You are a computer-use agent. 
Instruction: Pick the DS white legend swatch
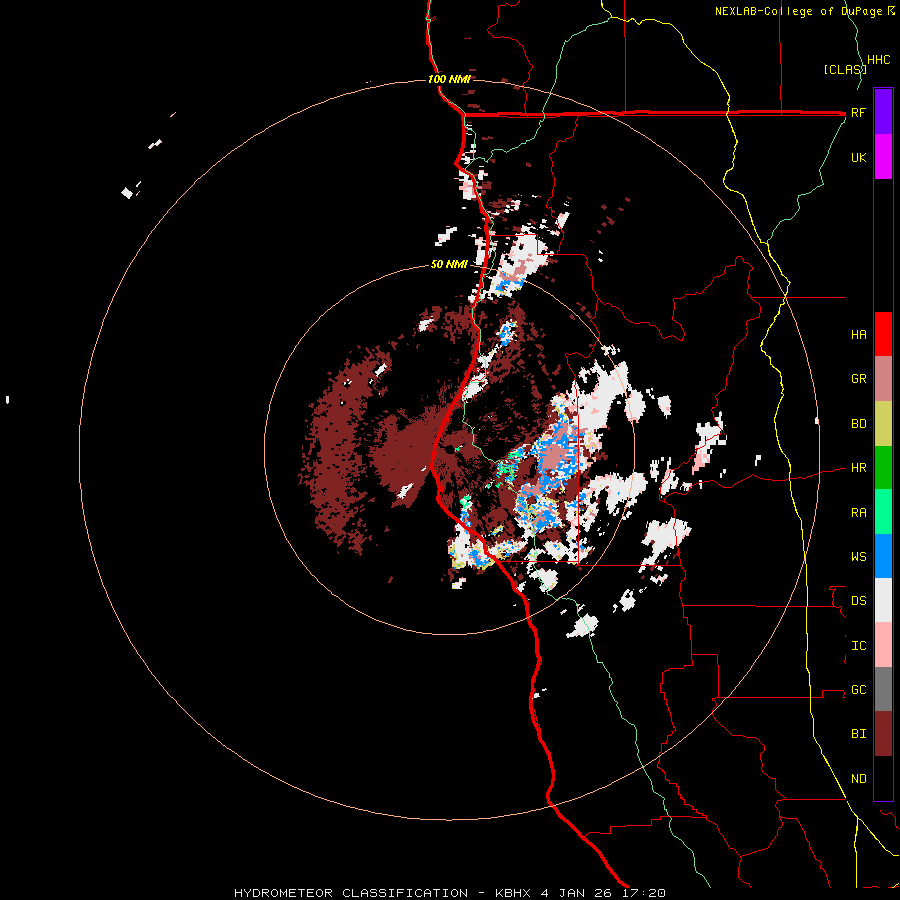coord(883,600)
